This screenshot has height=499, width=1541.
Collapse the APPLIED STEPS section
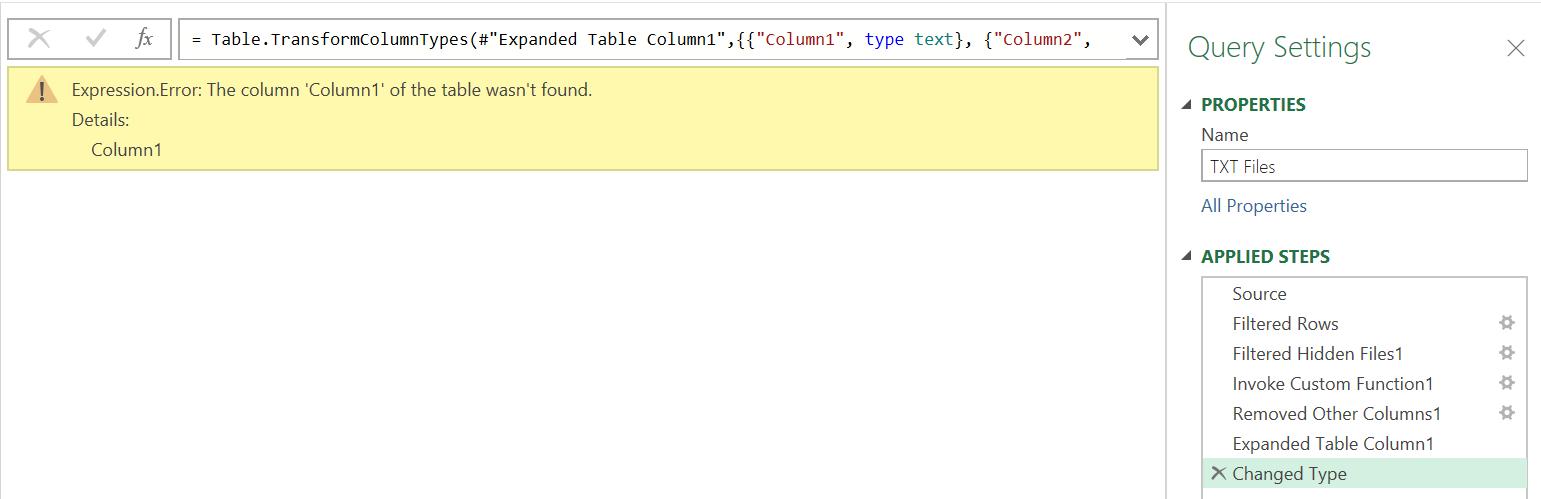click(x=1187, y=257)
